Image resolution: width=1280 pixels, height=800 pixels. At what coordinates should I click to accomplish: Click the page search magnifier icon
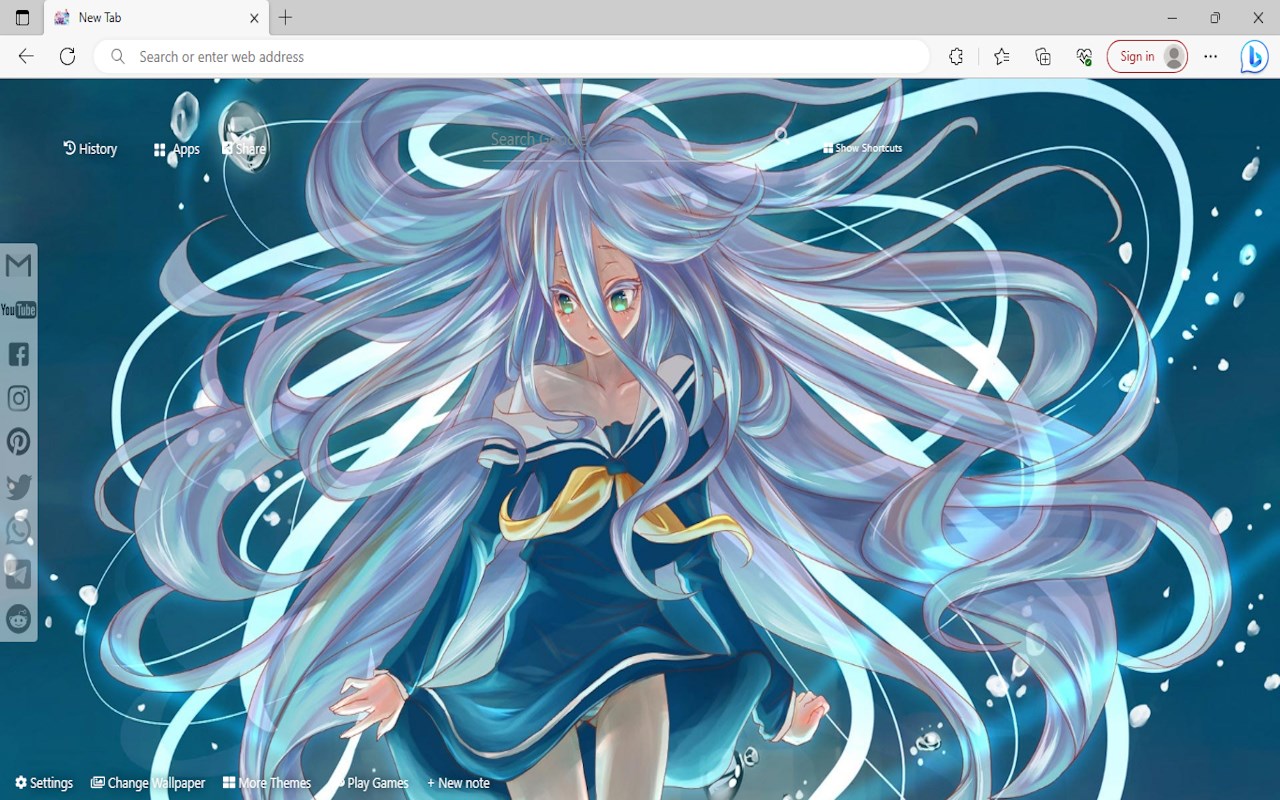(x=780, y=134)
